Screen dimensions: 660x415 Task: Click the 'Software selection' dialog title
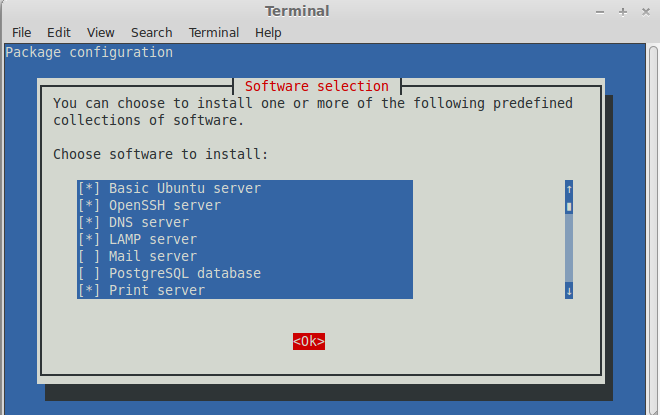pos(317,86)
